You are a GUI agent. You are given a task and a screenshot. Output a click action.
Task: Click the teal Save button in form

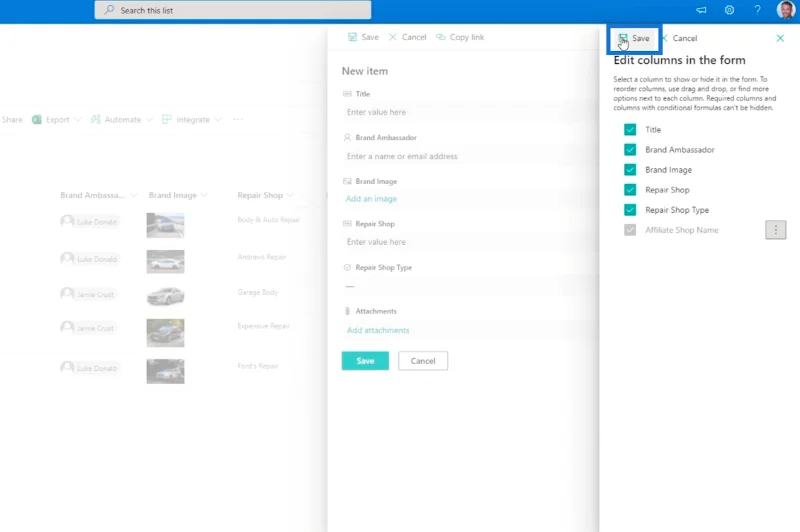pos(365,361)
